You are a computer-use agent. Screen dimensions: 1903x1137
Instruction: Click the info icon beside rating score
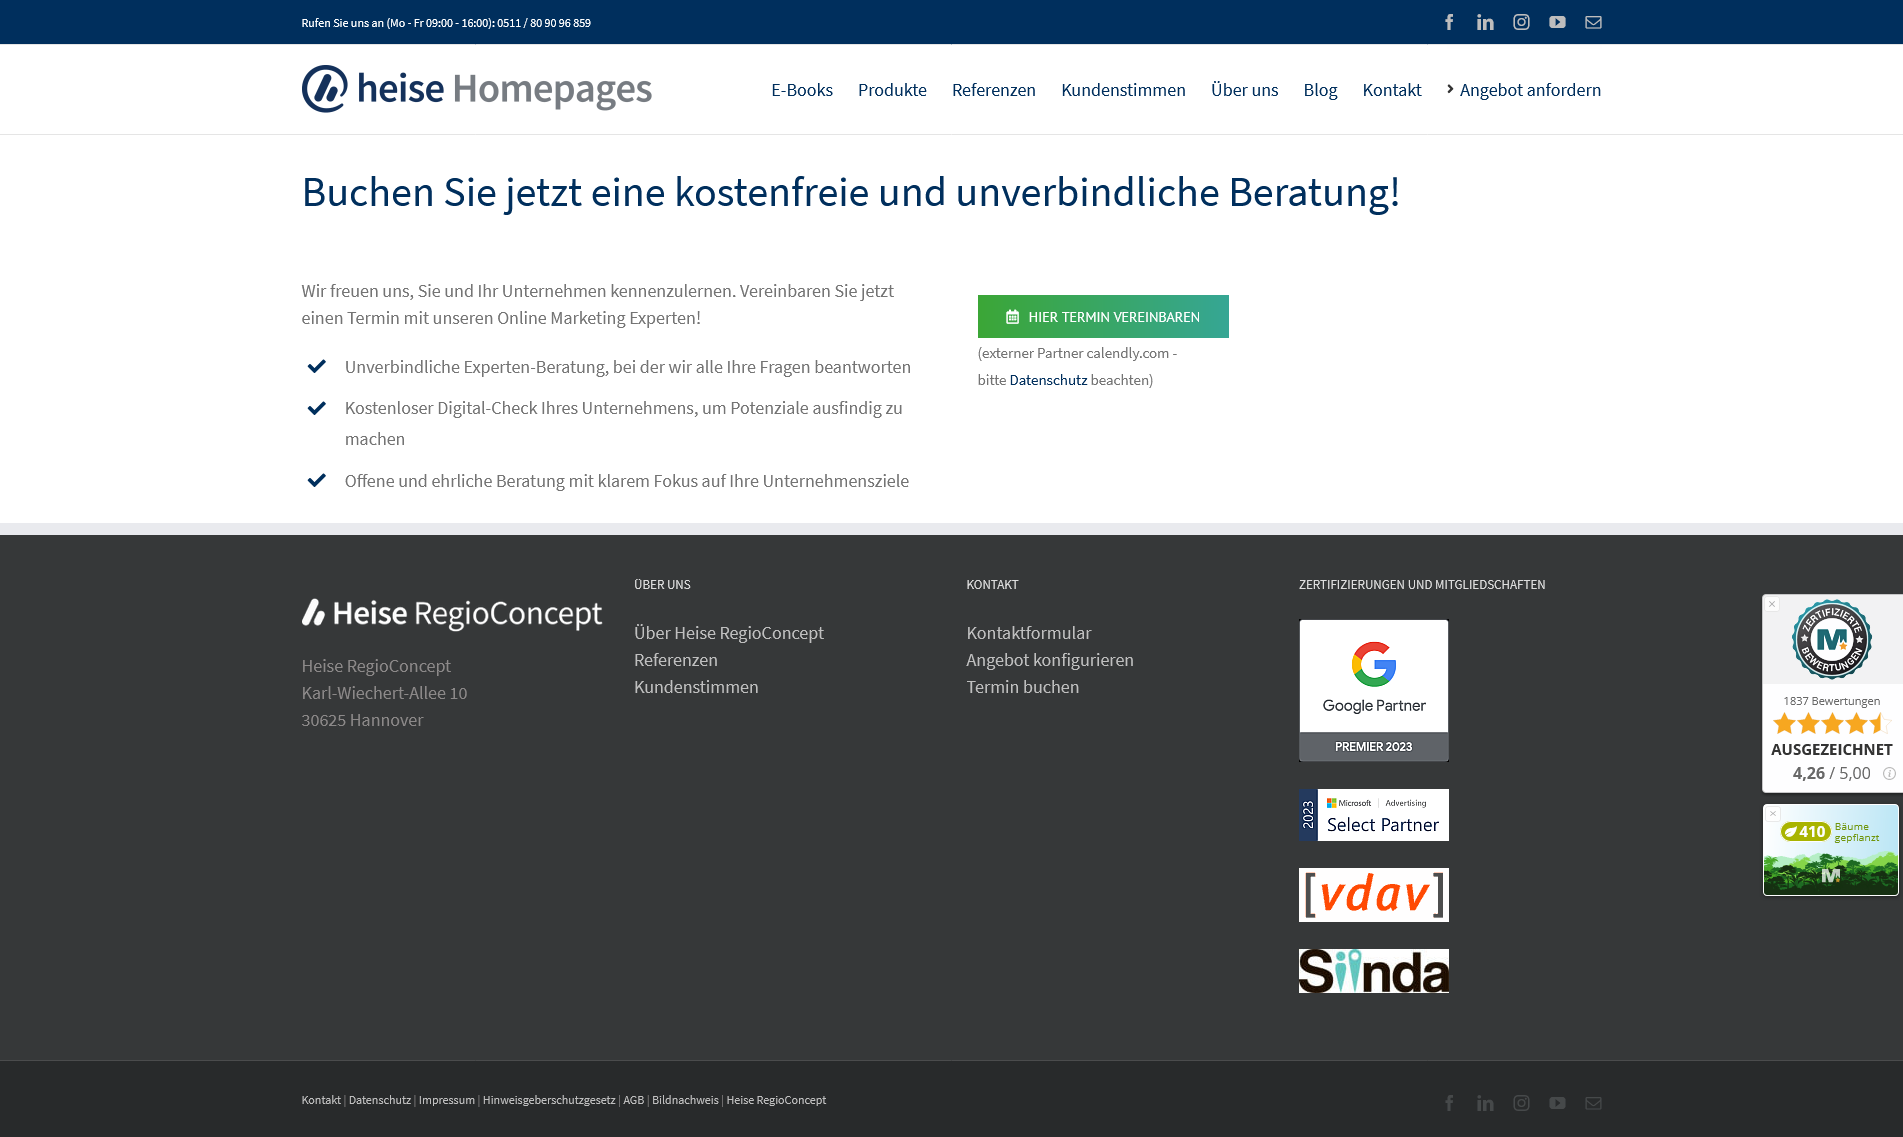1889,773
